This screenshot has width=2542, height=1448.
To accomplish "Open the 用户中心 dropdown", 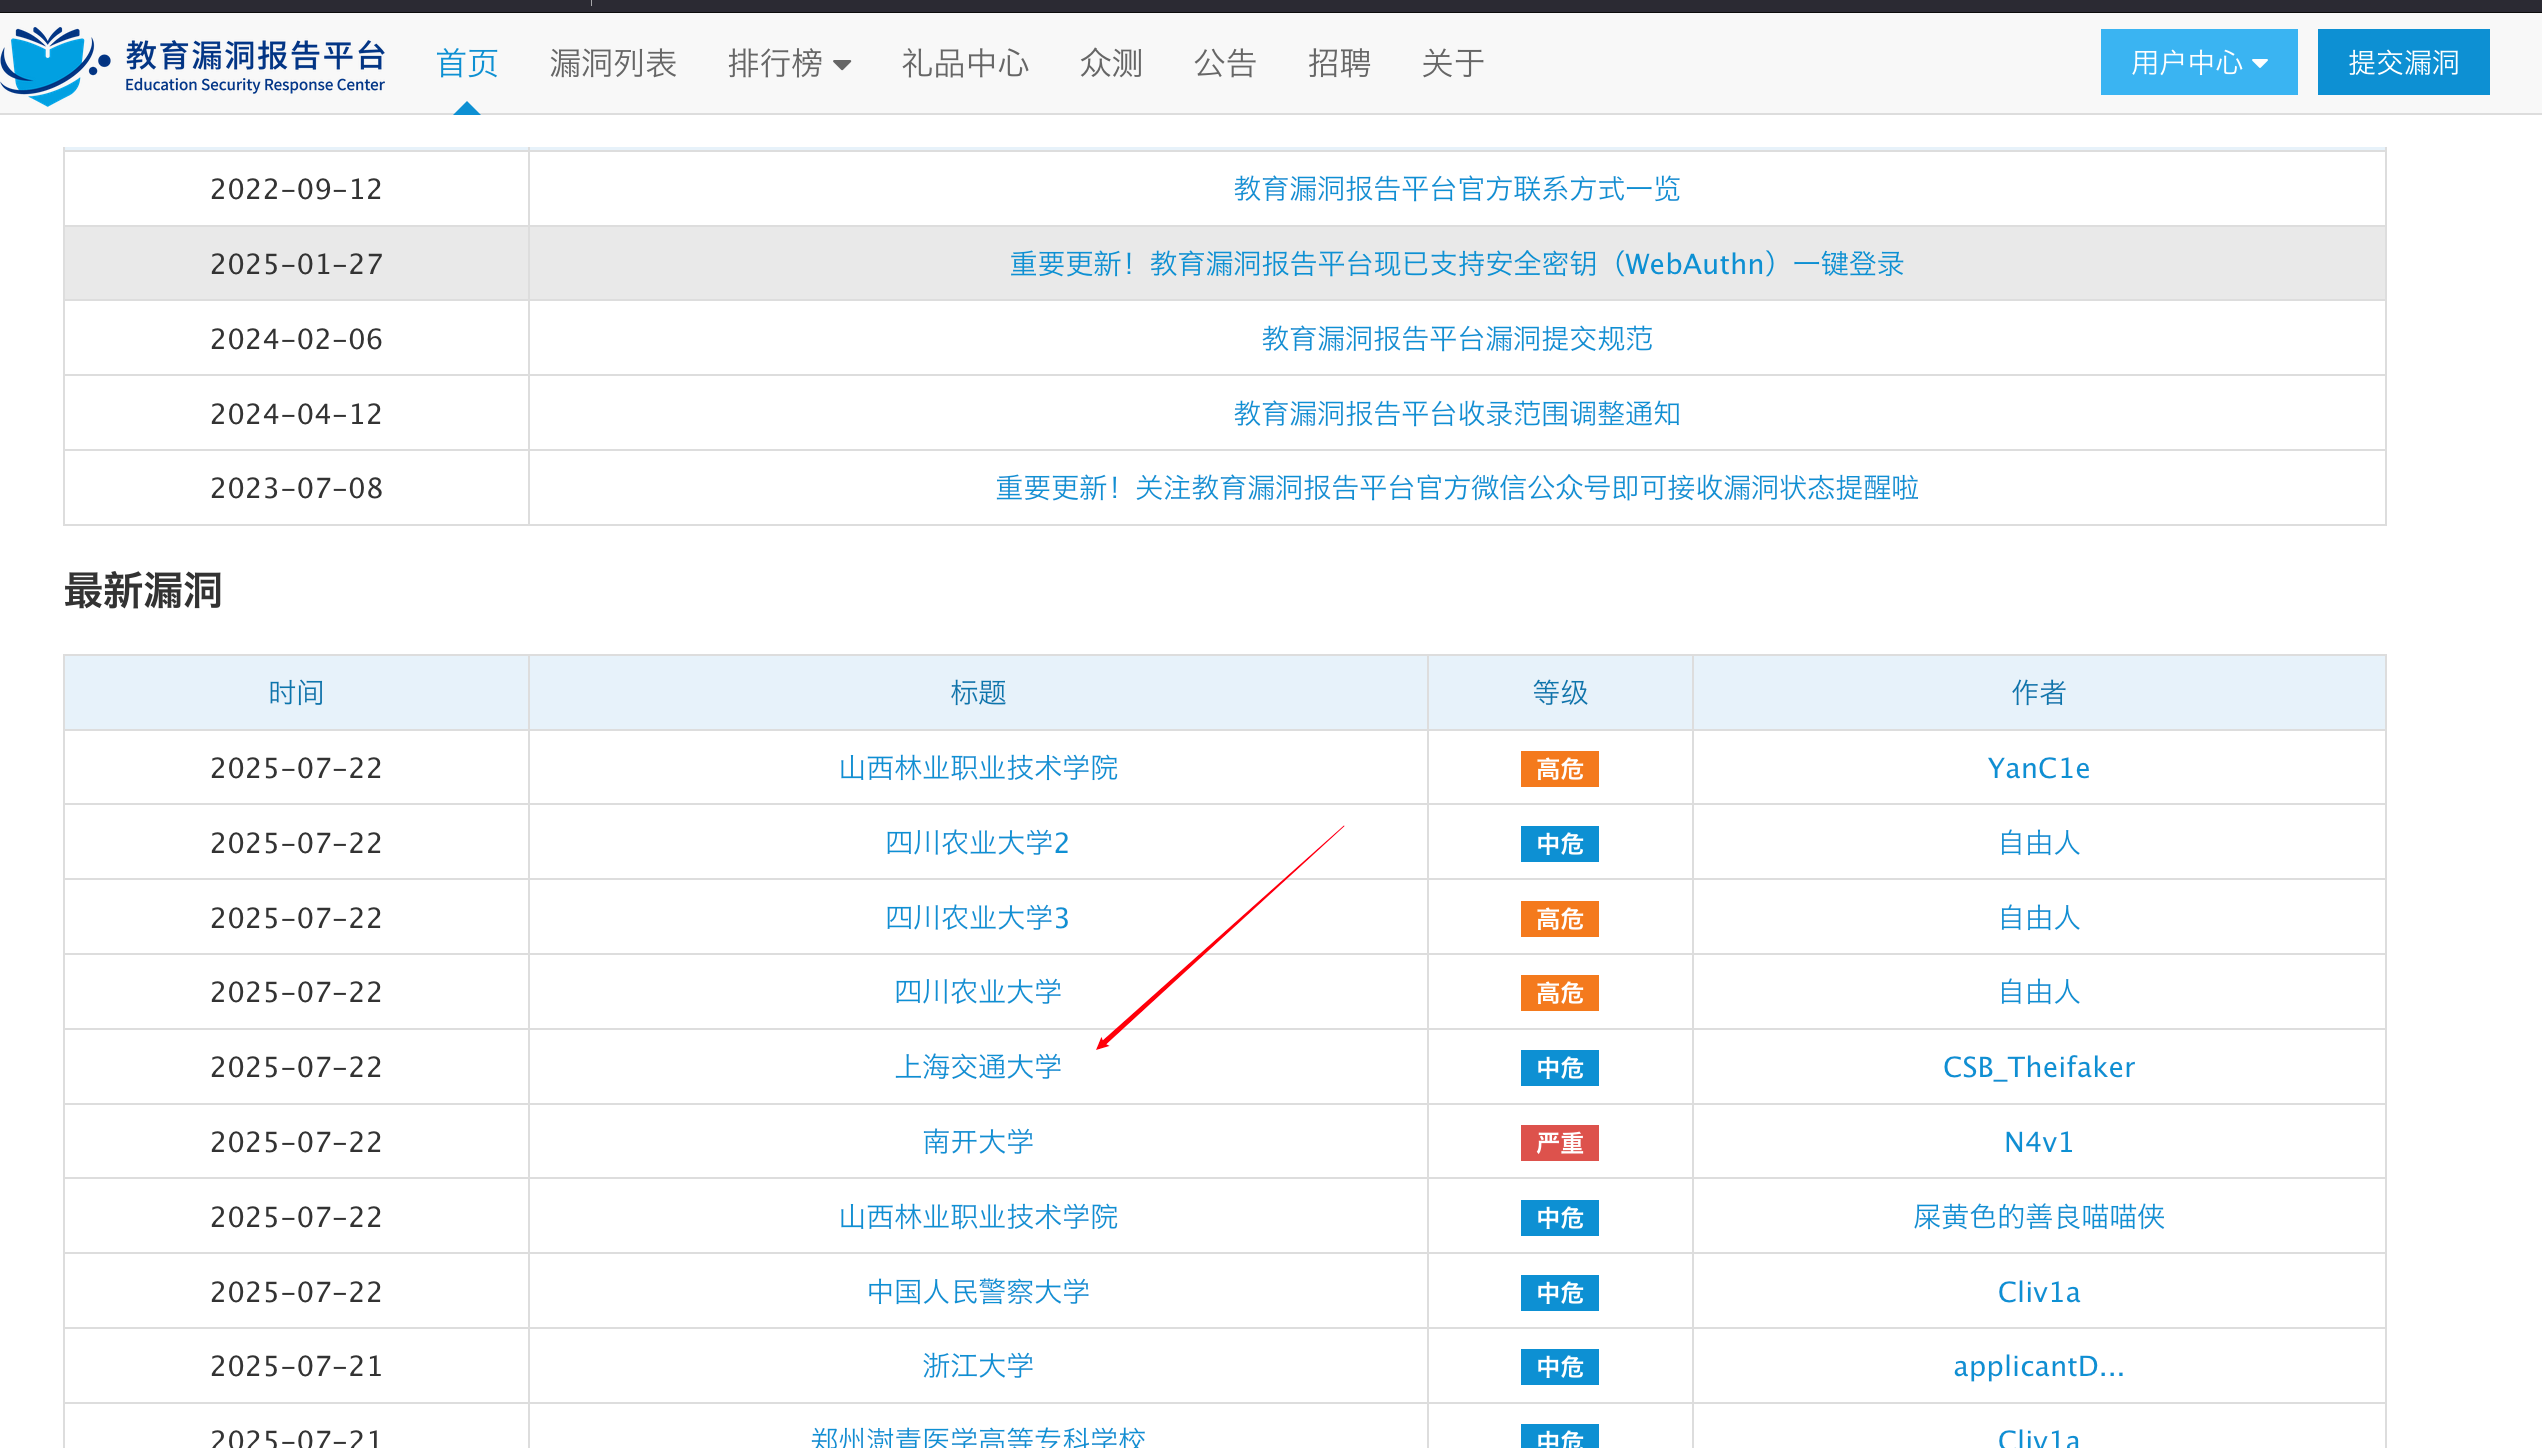I will tap(2198, 63).
